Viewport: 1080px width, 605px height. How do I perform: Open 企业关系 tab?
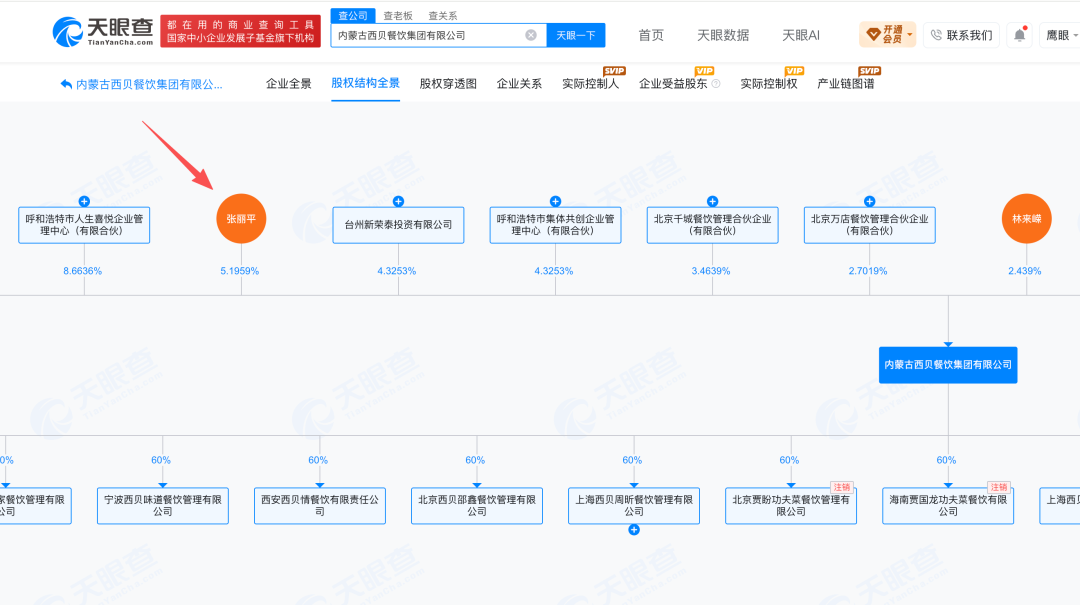click(519, 83)
